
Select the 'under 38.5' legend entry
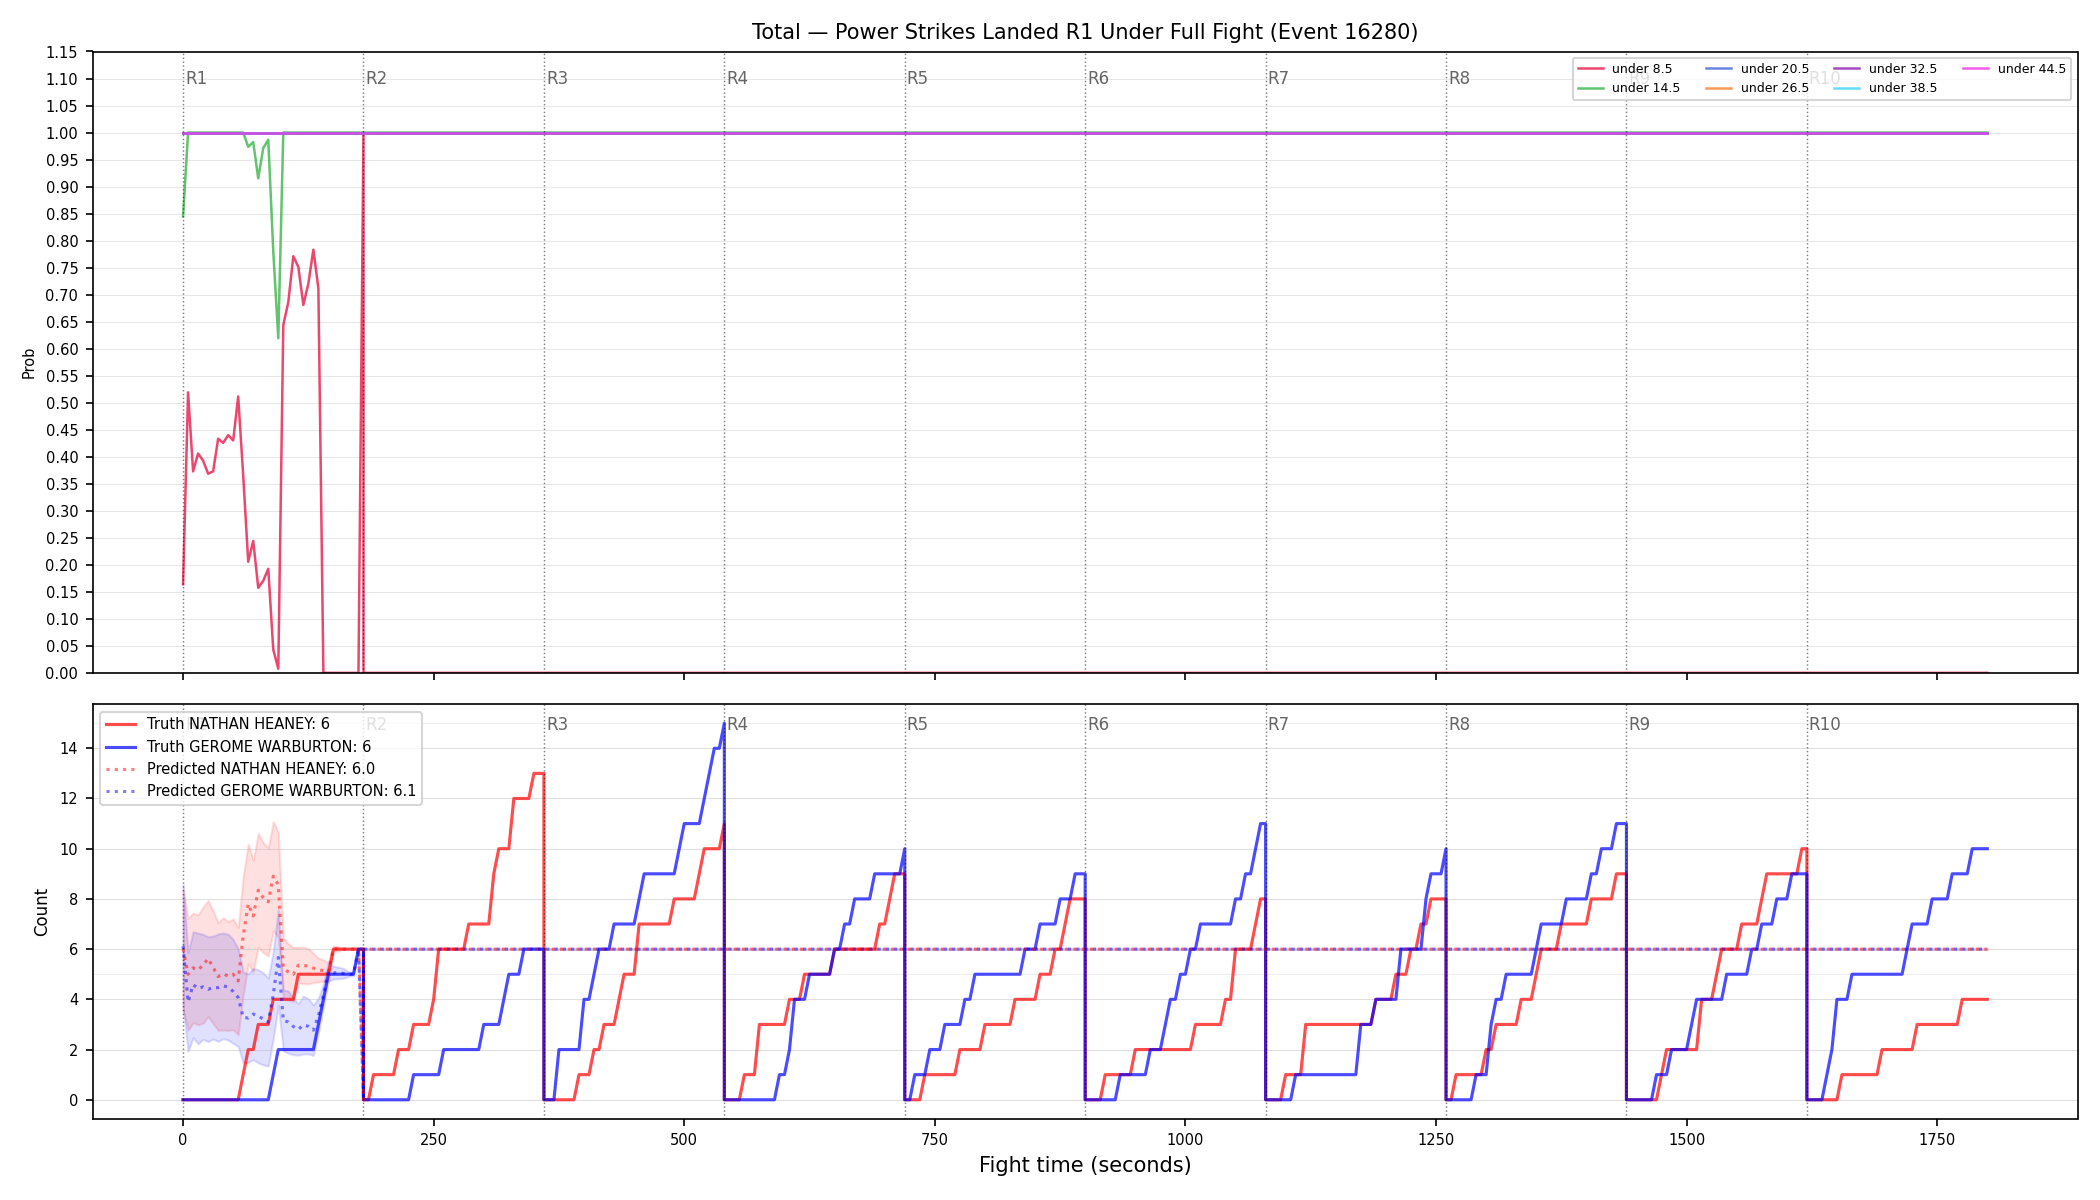point(1886,88)
